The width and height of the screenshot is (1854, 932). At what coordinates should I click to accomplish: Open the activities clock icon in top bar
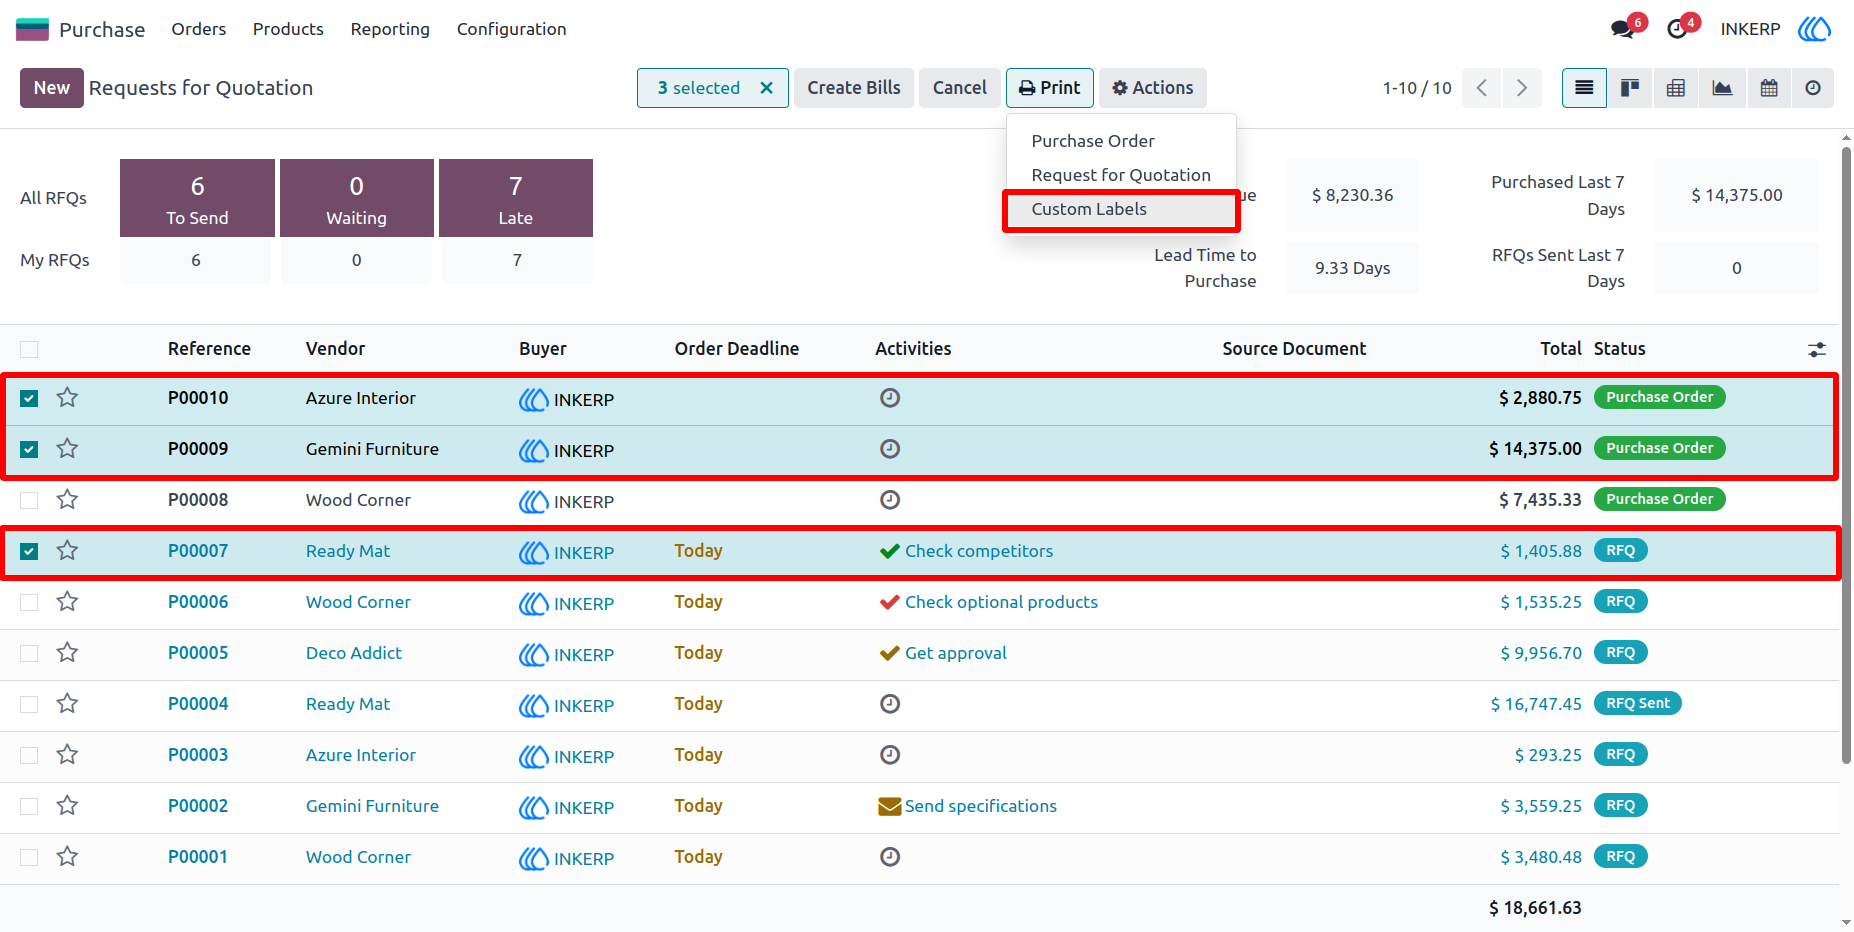click(1677, 29)
